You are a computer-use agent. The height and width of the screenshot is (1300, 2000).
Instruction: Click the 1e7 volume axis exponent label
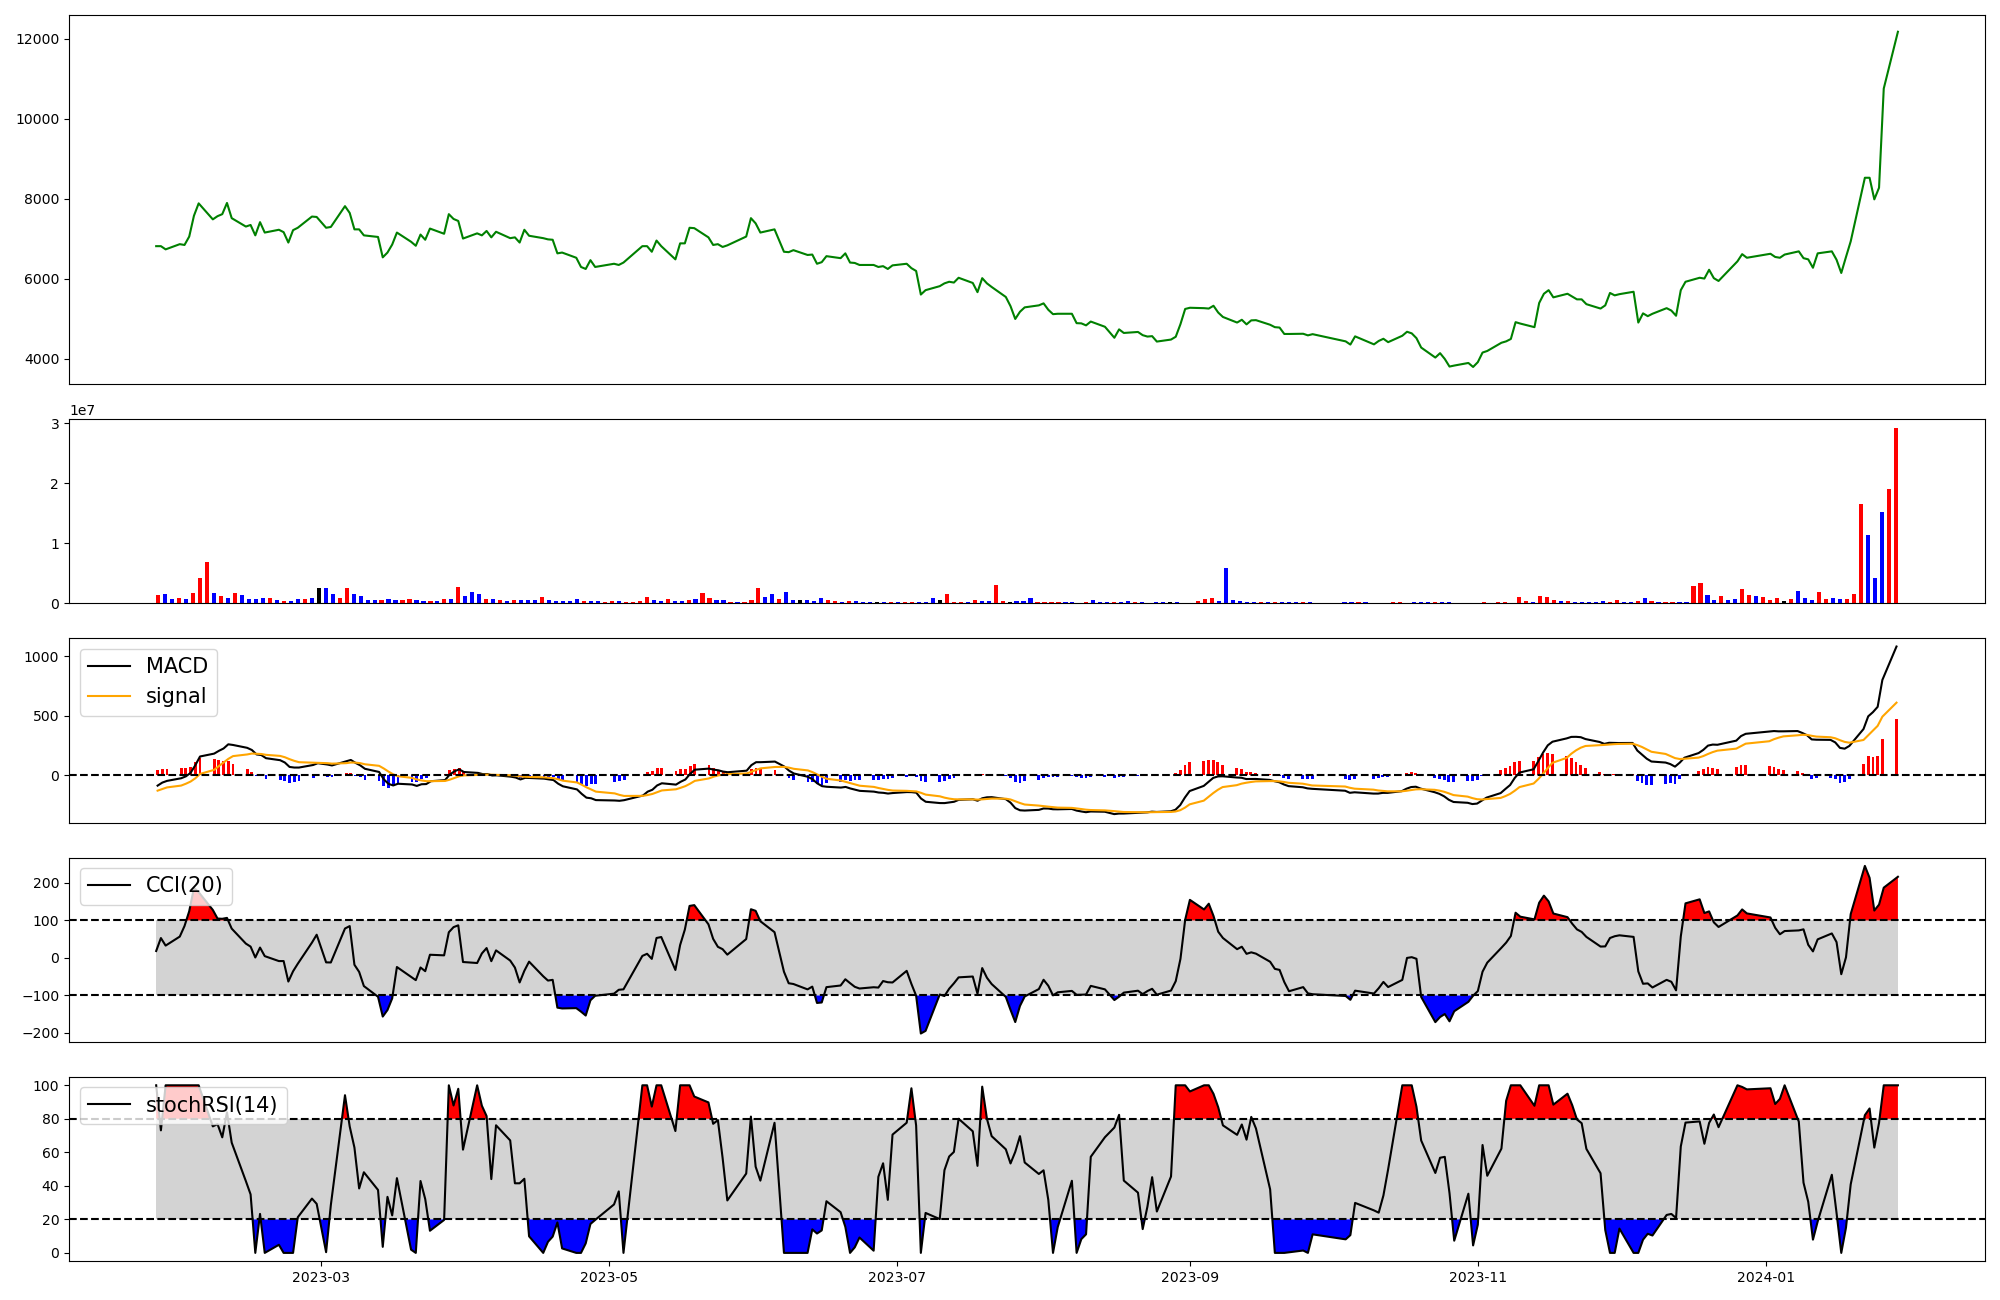82,410
